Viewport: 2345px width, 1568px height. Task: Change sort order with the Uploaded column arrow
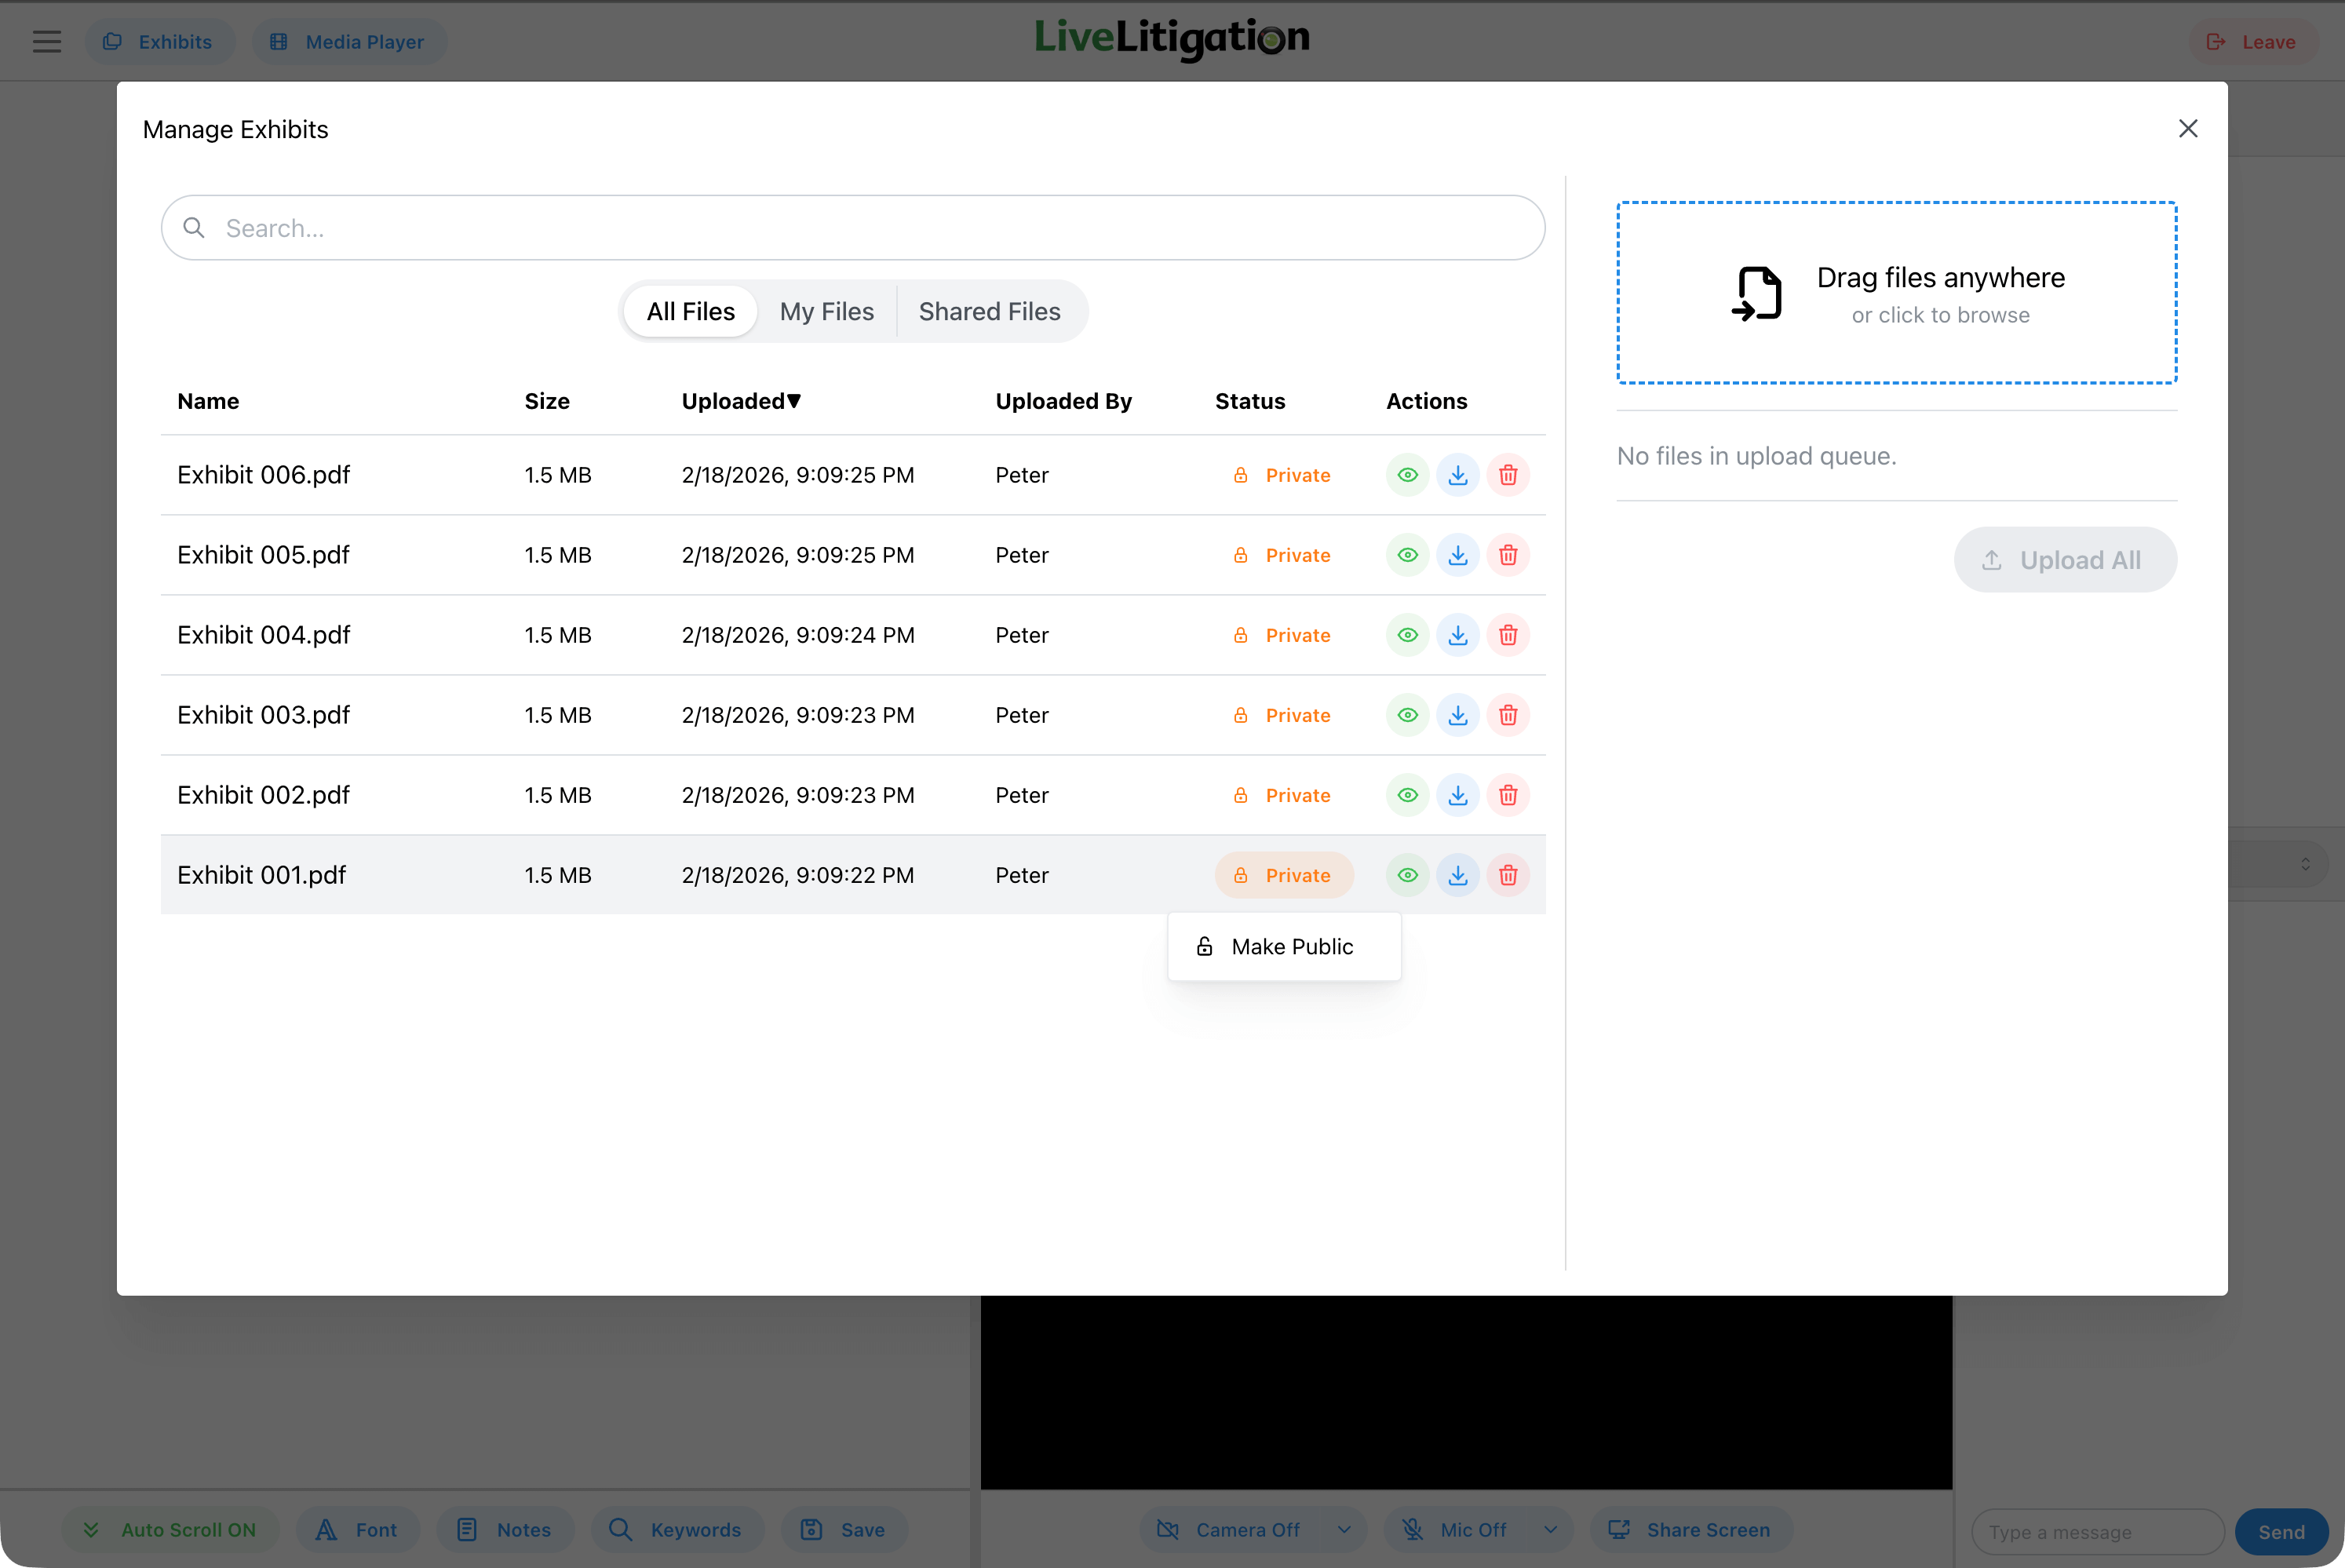point(794,400)
